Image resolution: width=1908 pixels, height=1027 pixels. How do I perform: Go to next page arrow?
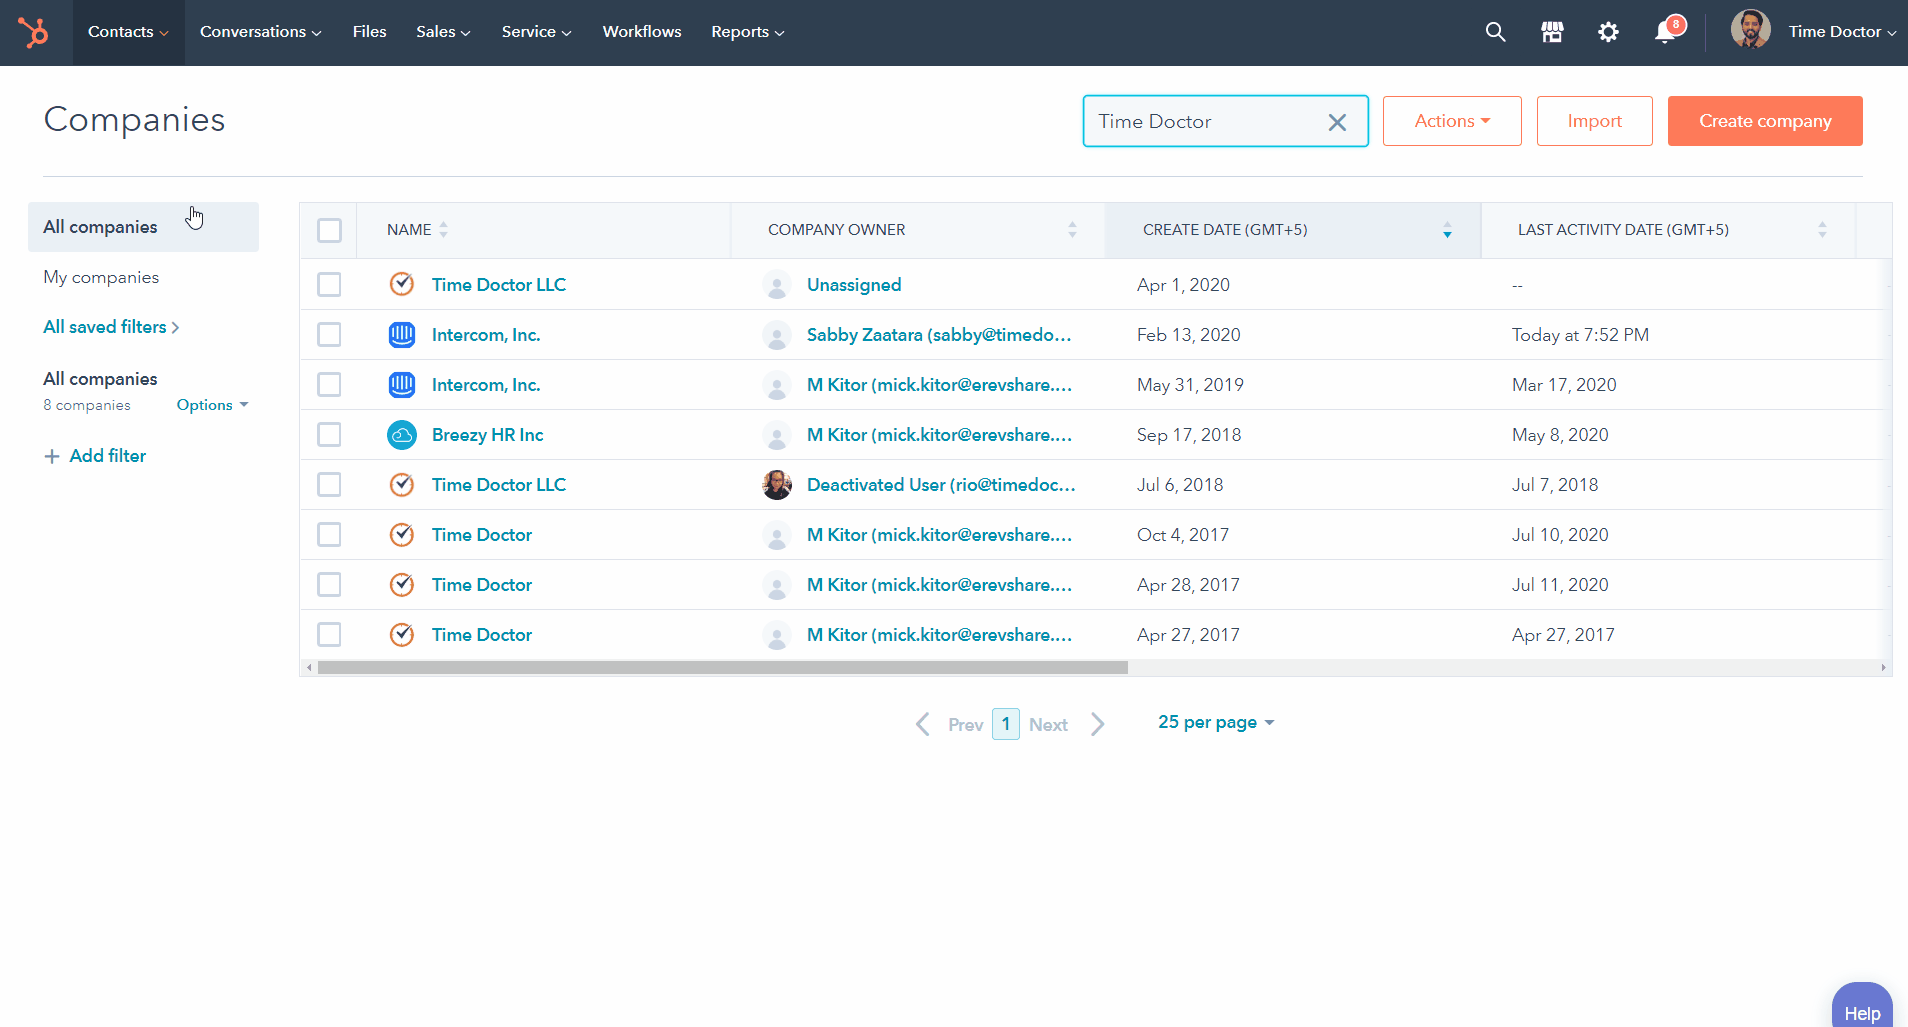coord(1098,724)
